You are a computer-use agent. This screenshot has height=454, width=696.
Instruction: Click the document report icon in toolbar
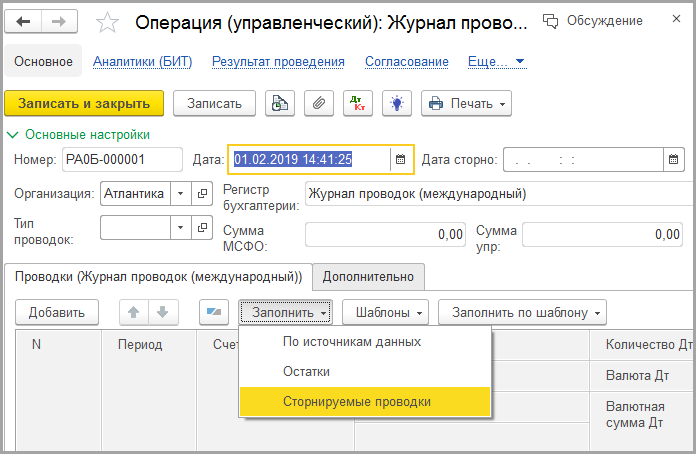(280, 103)
